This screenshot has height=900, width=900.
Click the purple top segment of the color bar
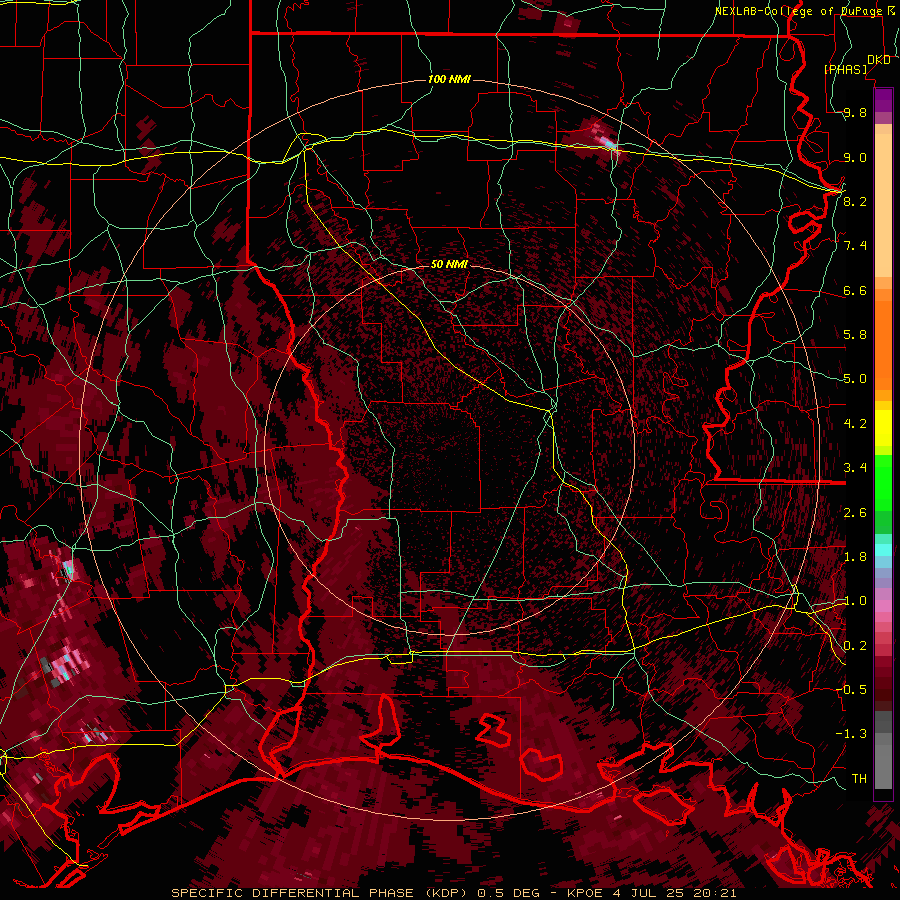[x=883, y=100]
